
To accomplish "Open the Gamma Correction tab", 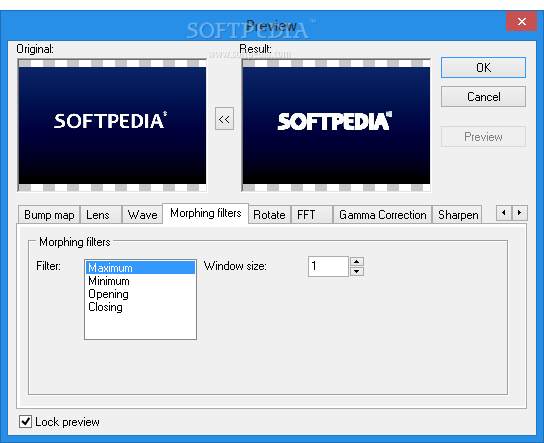I will [383, 215].
